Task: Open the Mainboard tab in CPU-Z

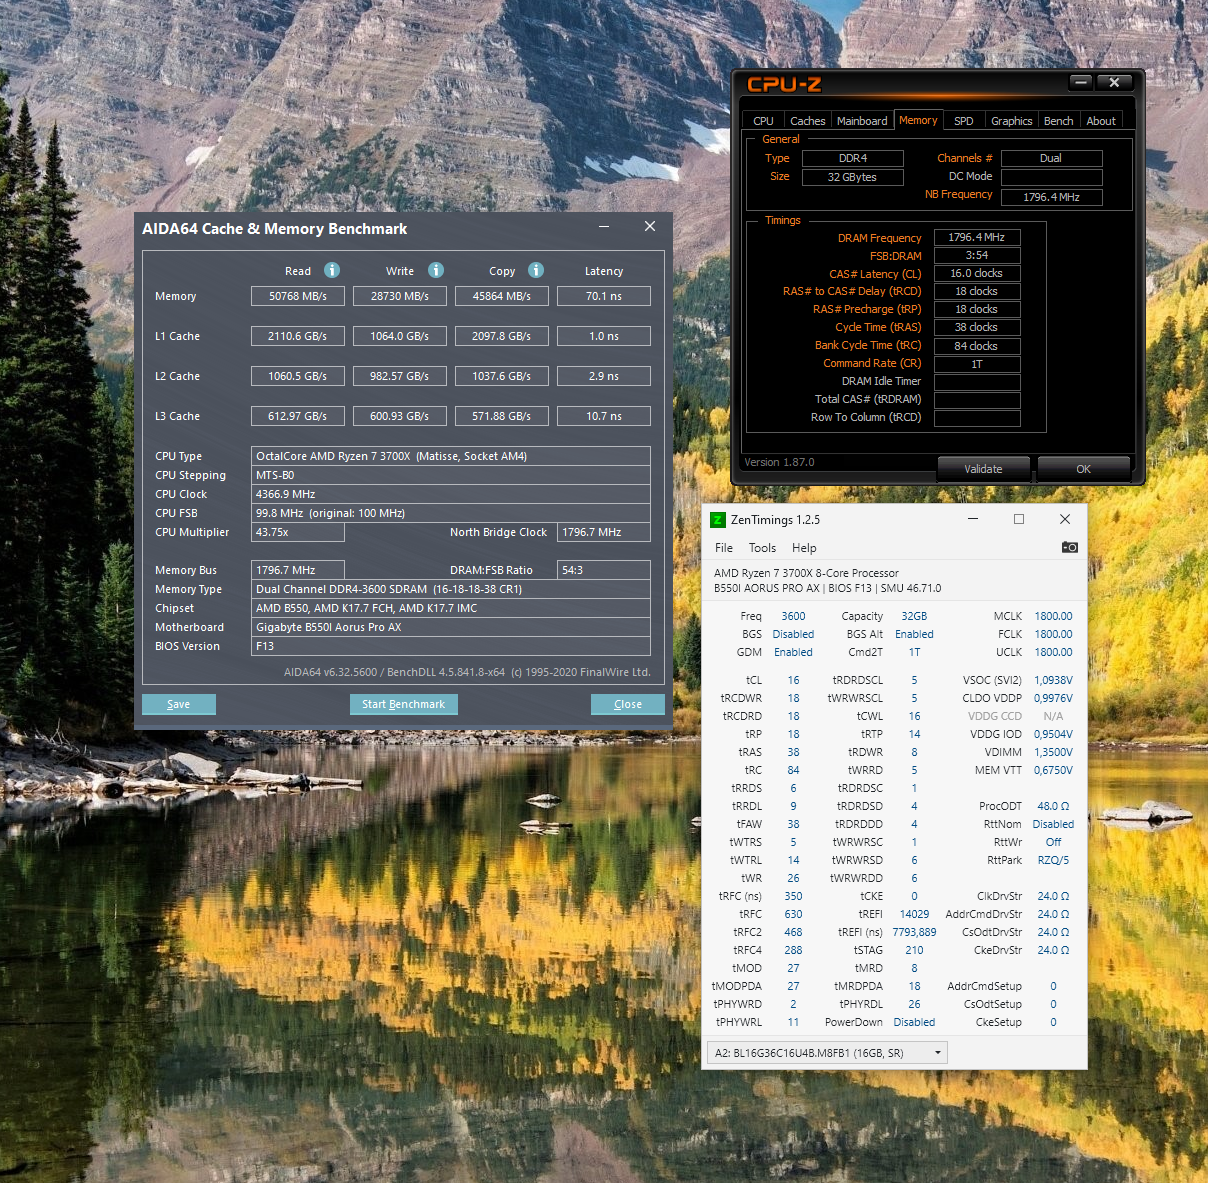Action: [x=862, y=121]
